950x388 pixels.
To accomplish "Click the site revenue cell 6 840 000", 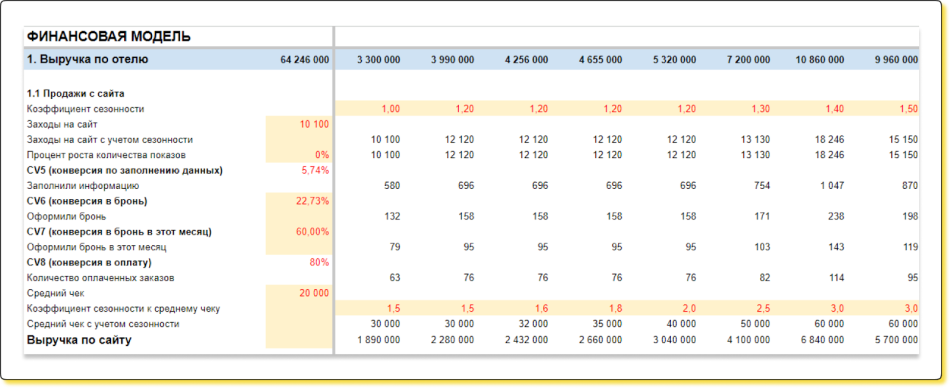I will click(x=822, y=340).
